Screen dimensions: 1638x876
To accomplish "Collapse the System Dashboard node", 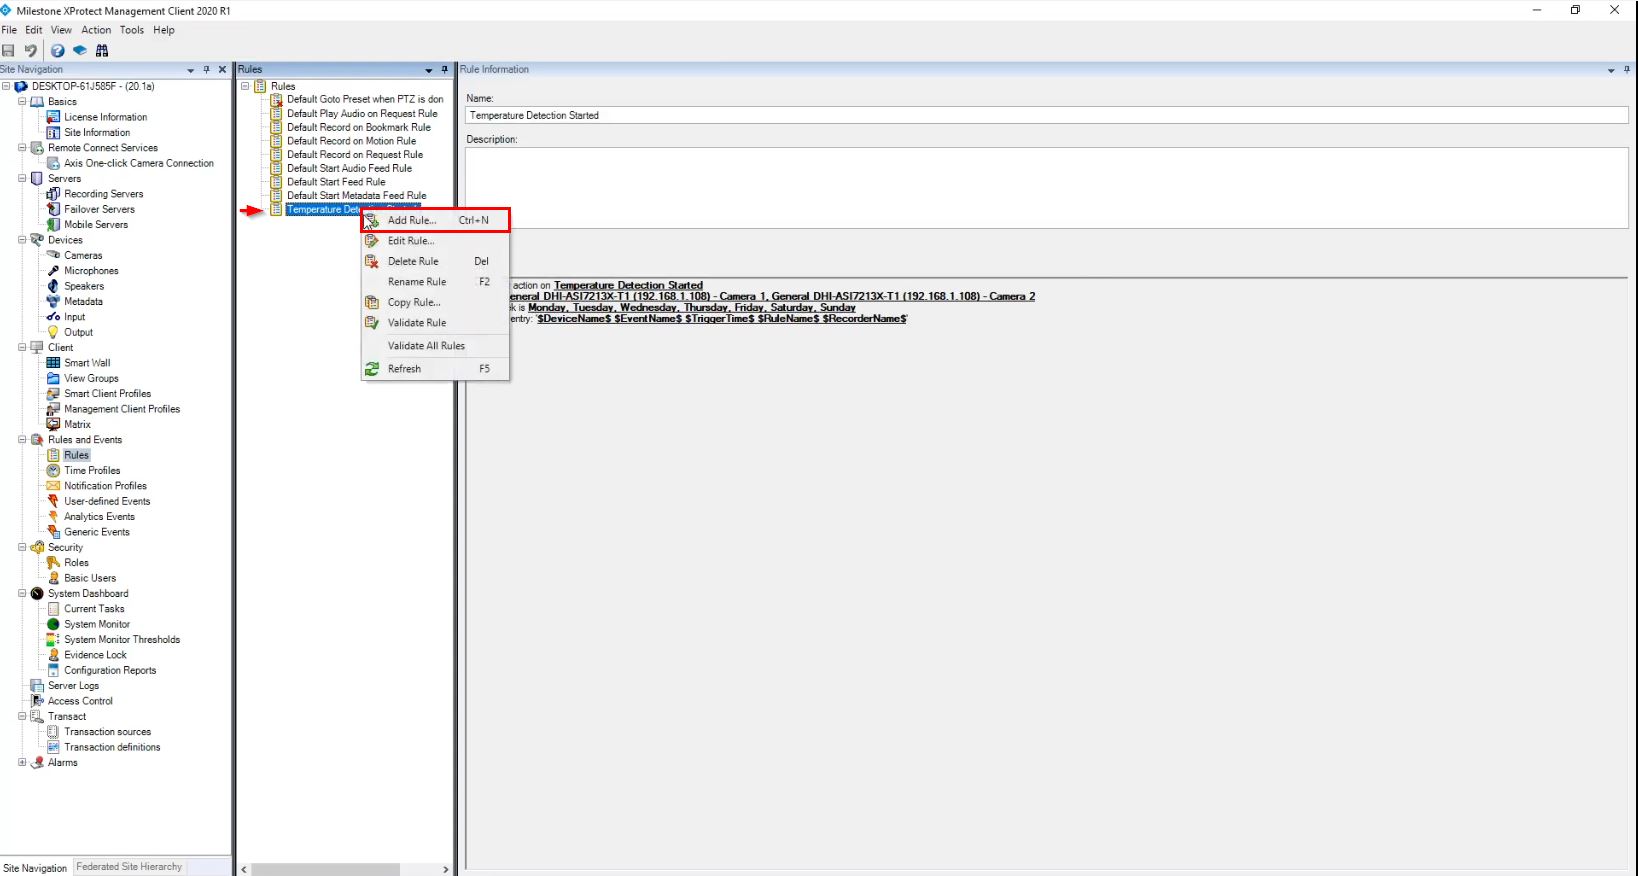I will [x=22, y=594].
